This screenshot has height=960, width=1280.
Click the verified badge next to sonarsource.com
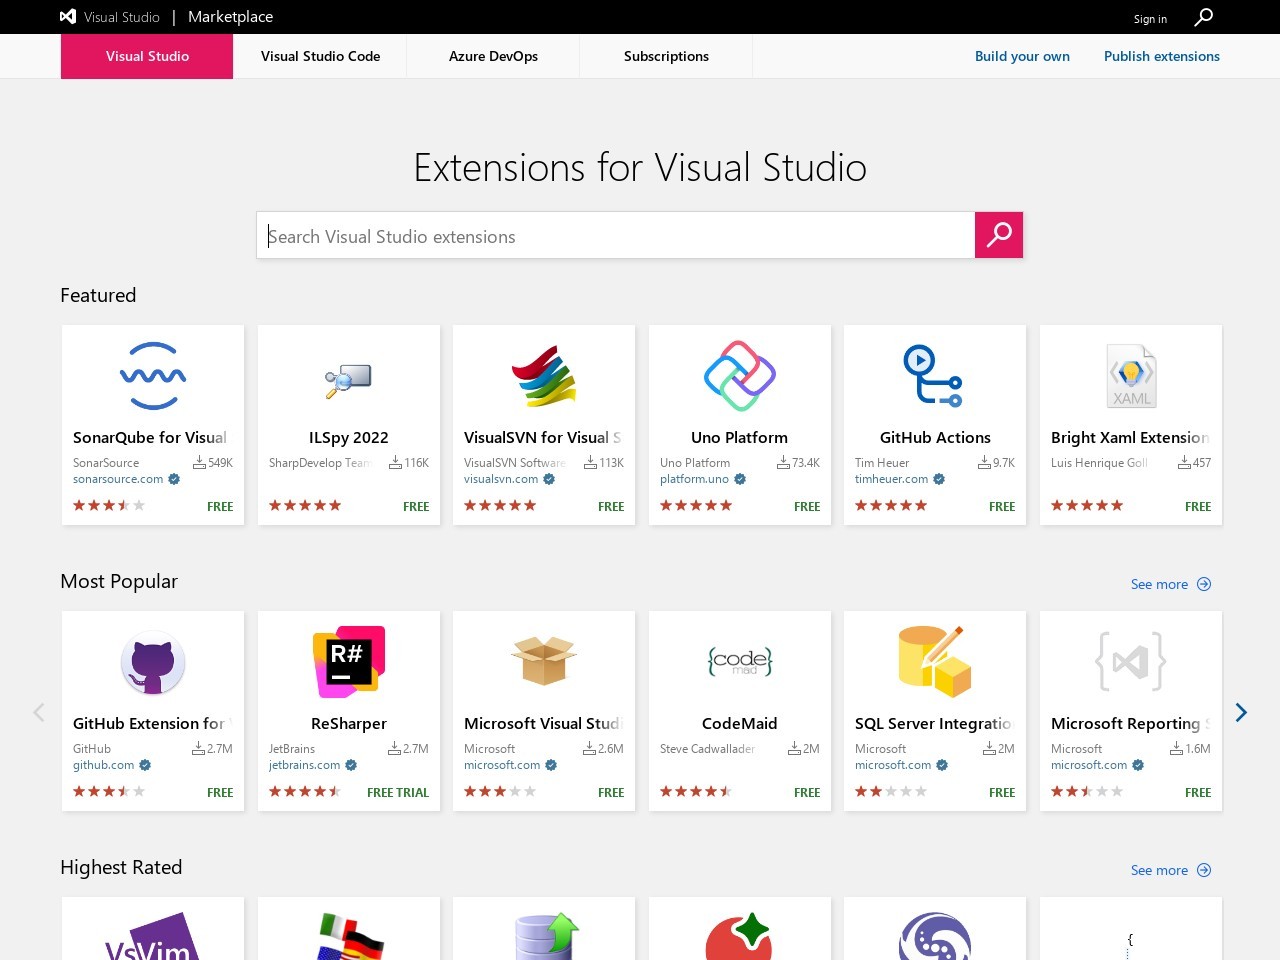174,479
